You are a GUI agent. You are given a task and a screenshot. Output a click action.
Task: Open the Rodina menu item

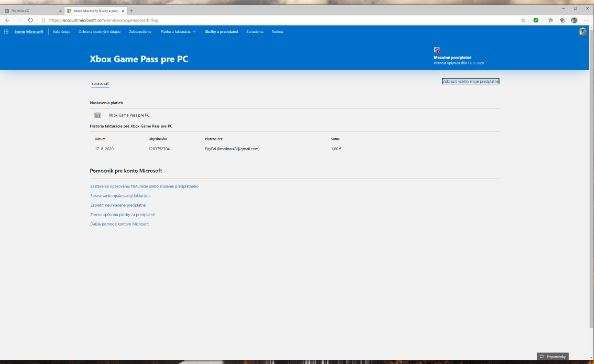(x=277, y=32)
